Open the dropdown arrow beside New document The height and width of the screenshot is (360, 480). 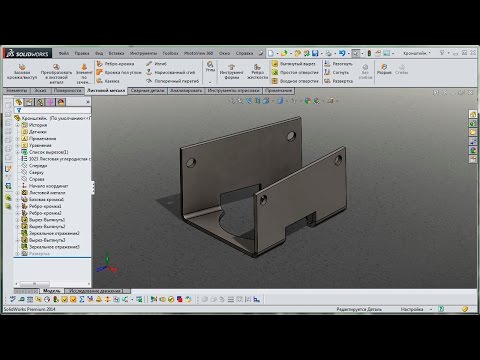point(277,53)
